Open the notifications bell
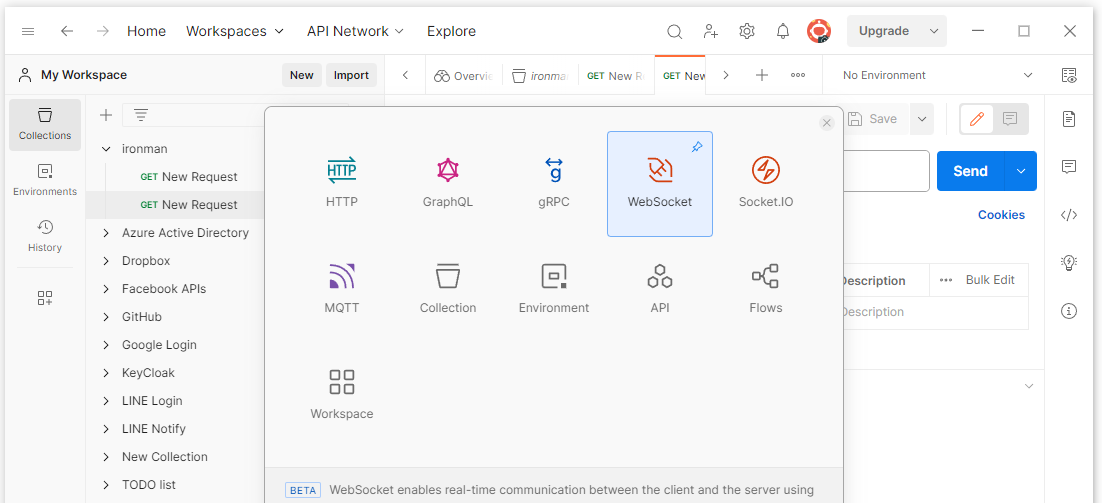1102x503 pixels. point(783,31)
